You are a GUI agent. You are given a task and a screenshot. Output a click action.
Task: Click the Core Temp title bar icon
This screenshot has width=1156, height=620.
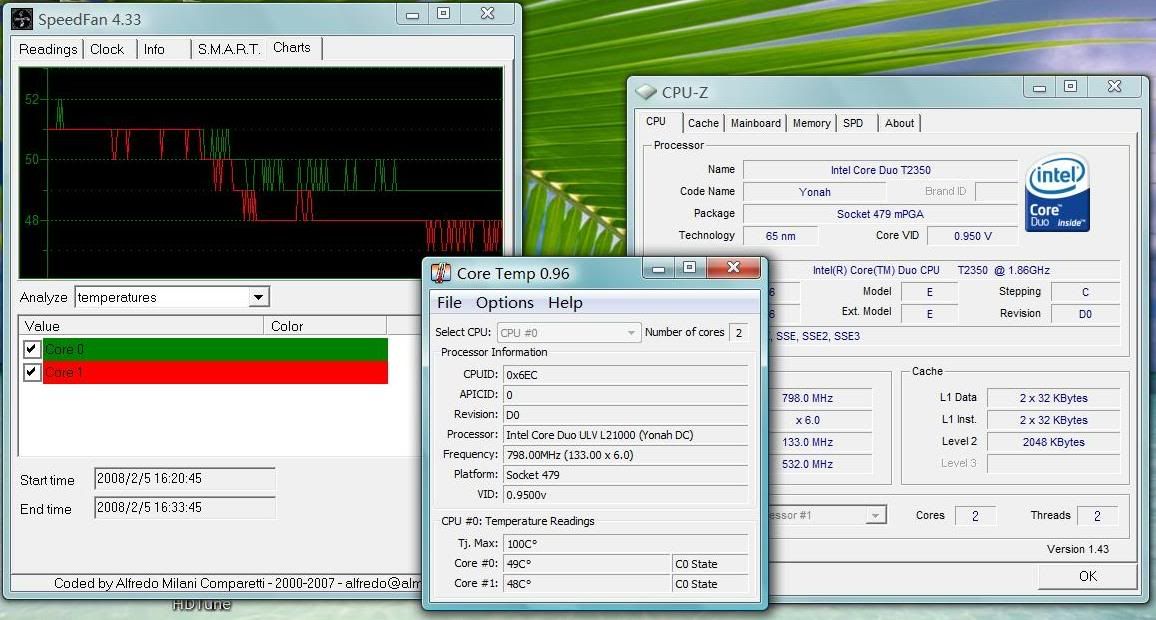[x=441, y=274]
